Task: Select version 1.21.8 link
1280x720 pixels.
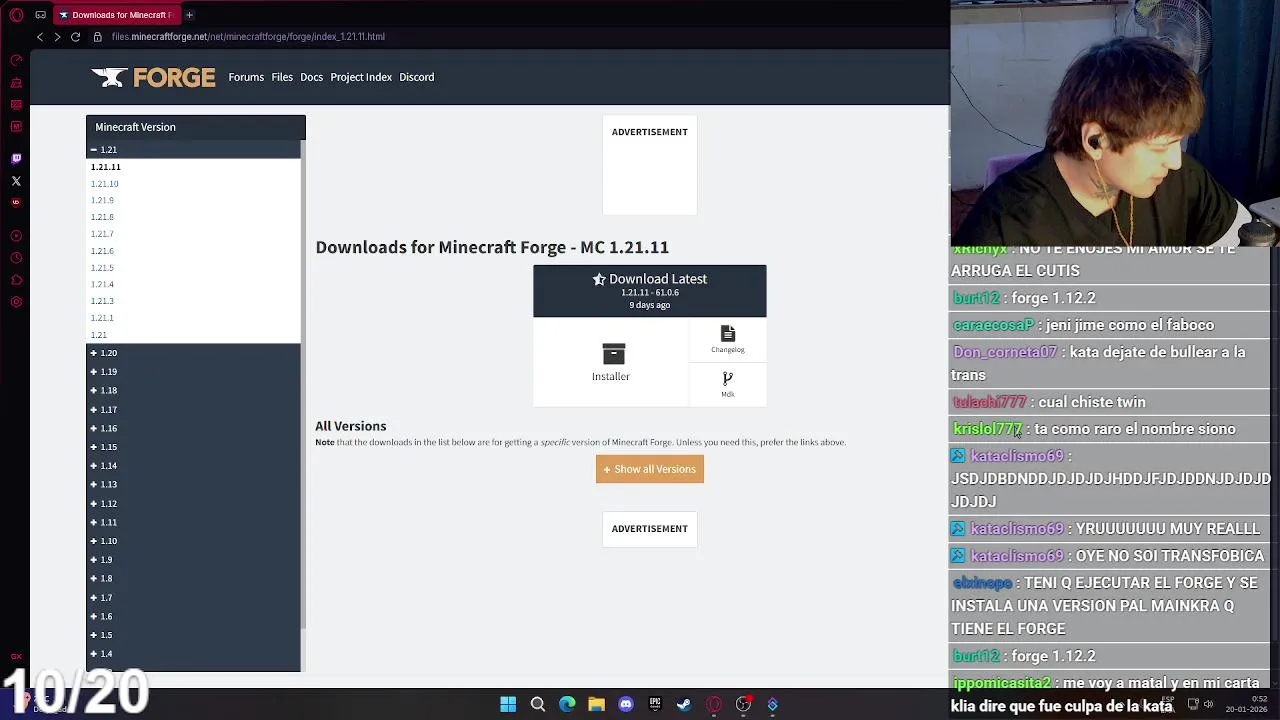Action: 102,217
